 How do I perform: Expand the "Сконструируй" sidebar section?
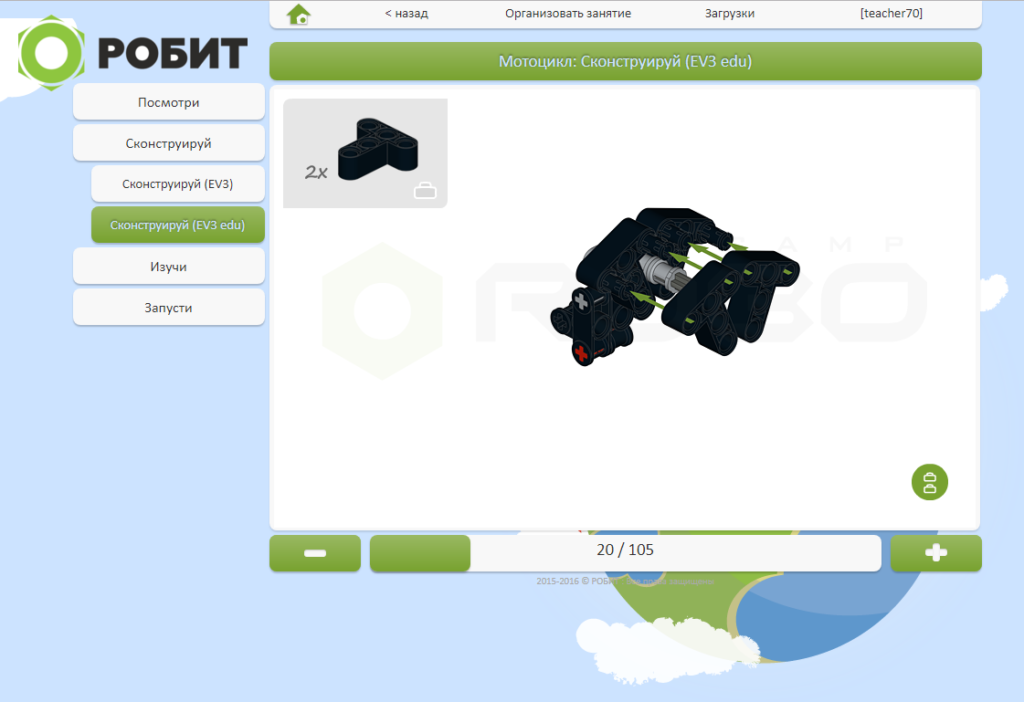pyautogui.click(x=169, y=143)
